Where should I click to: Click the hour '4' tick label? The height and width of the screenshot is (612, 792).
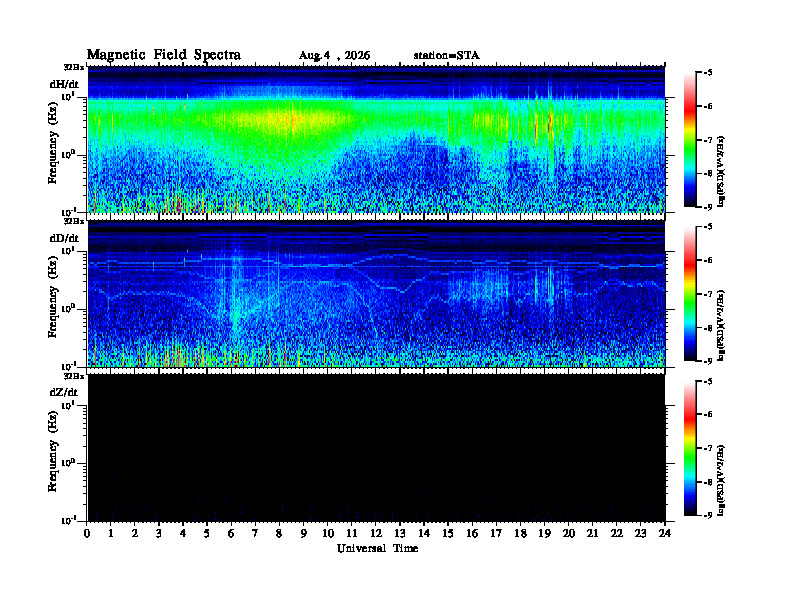[x=183, y=533]
